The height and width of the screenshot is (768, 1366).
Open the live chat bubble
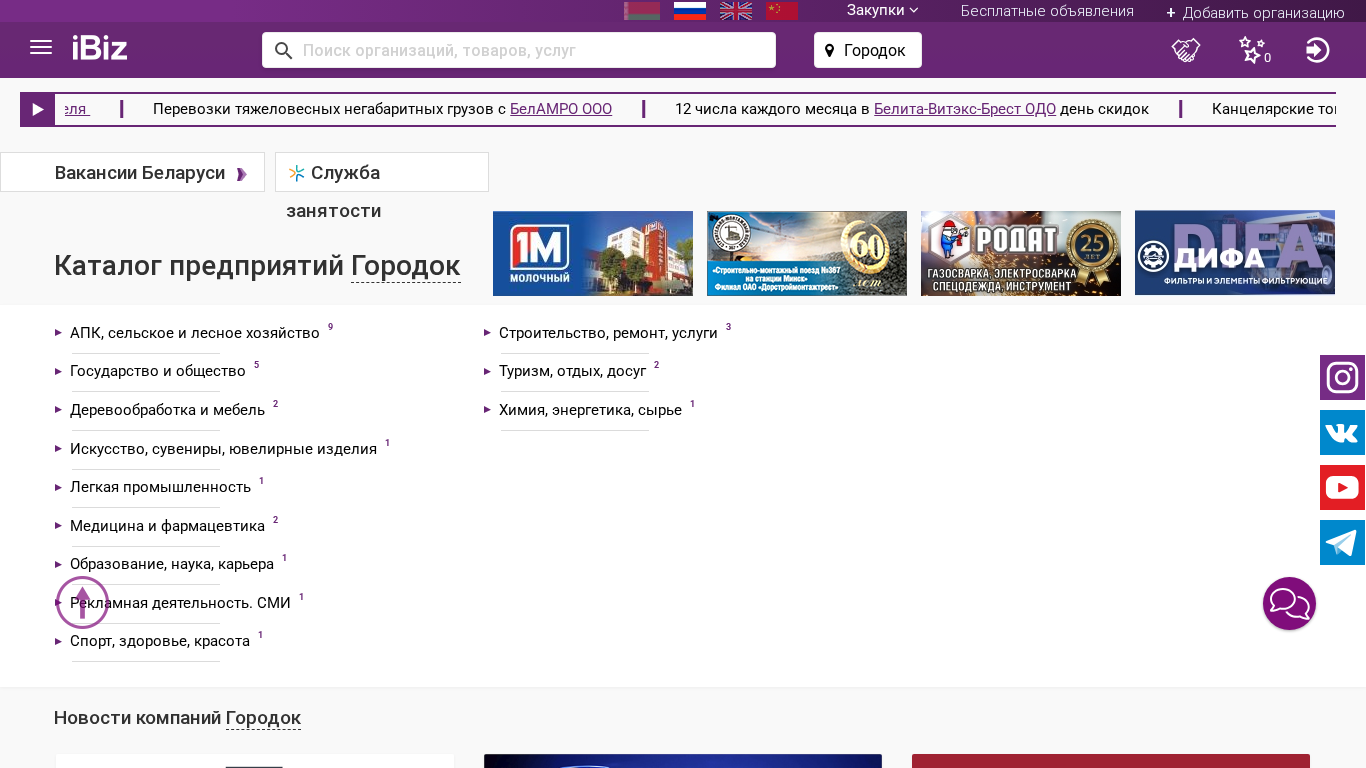click(x=1289, y=604)
